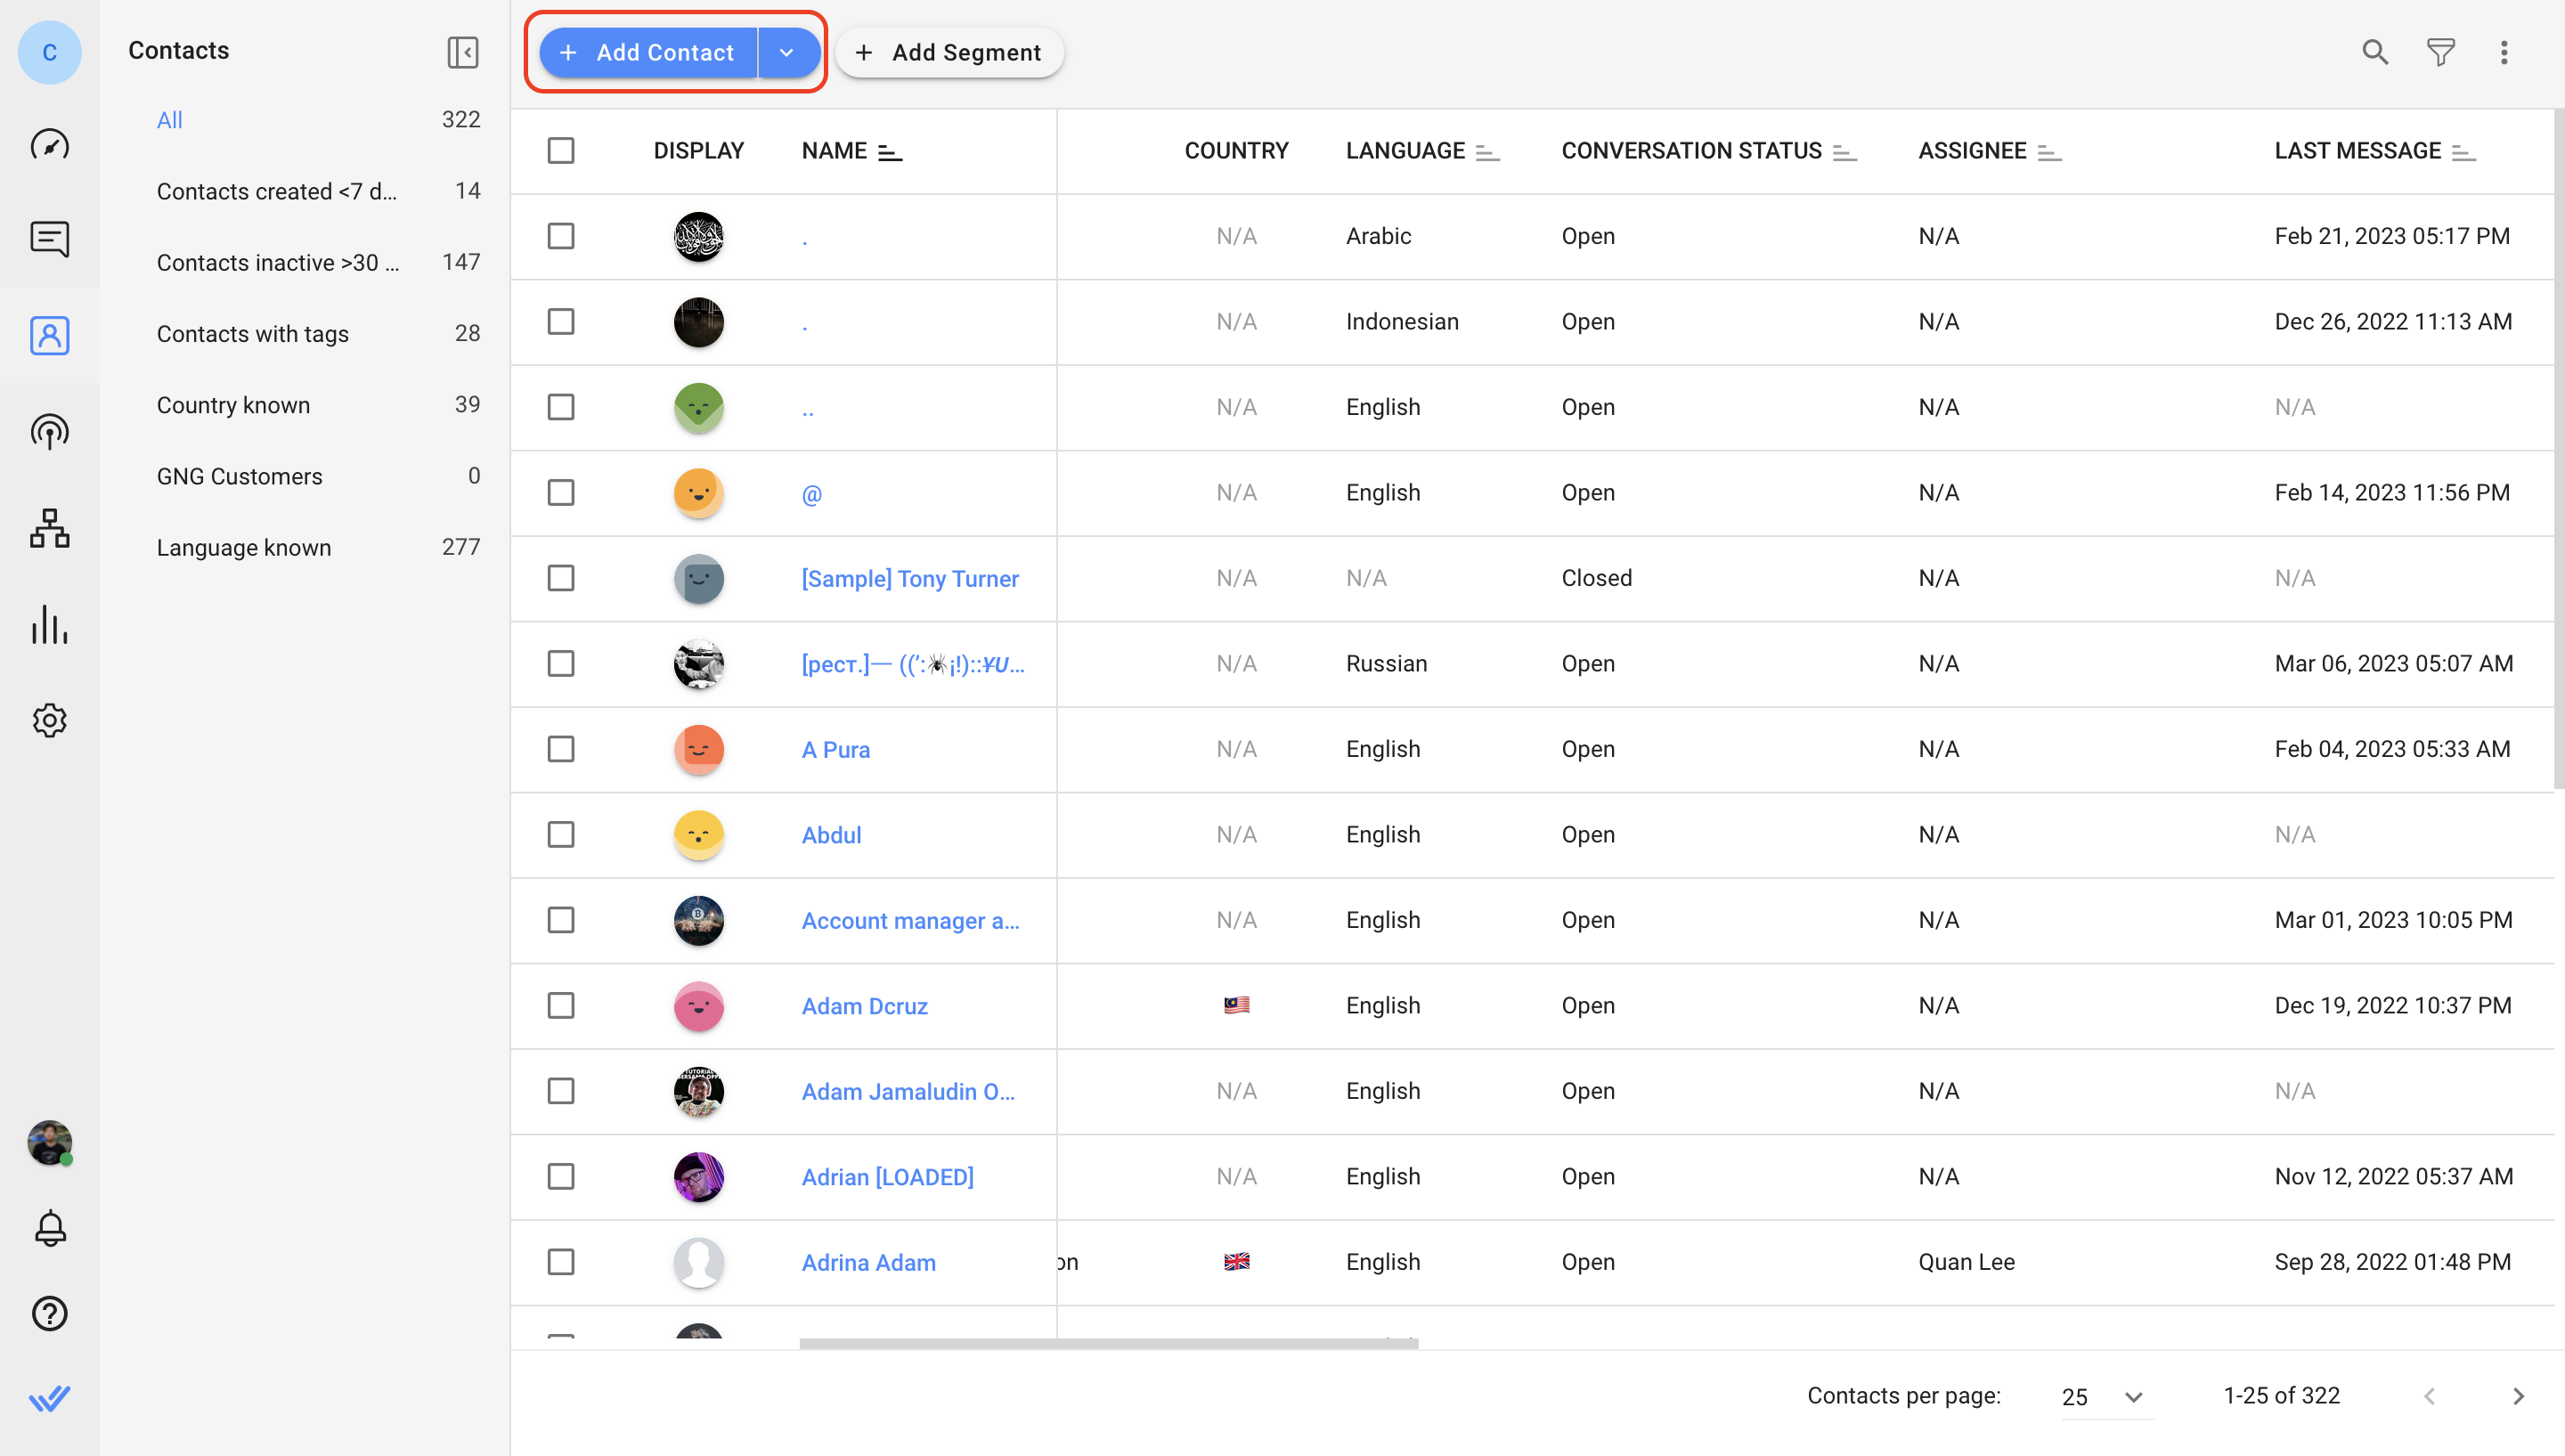Open the user profile avatar in sidebar
2565x1456 pixels.
49,1143
